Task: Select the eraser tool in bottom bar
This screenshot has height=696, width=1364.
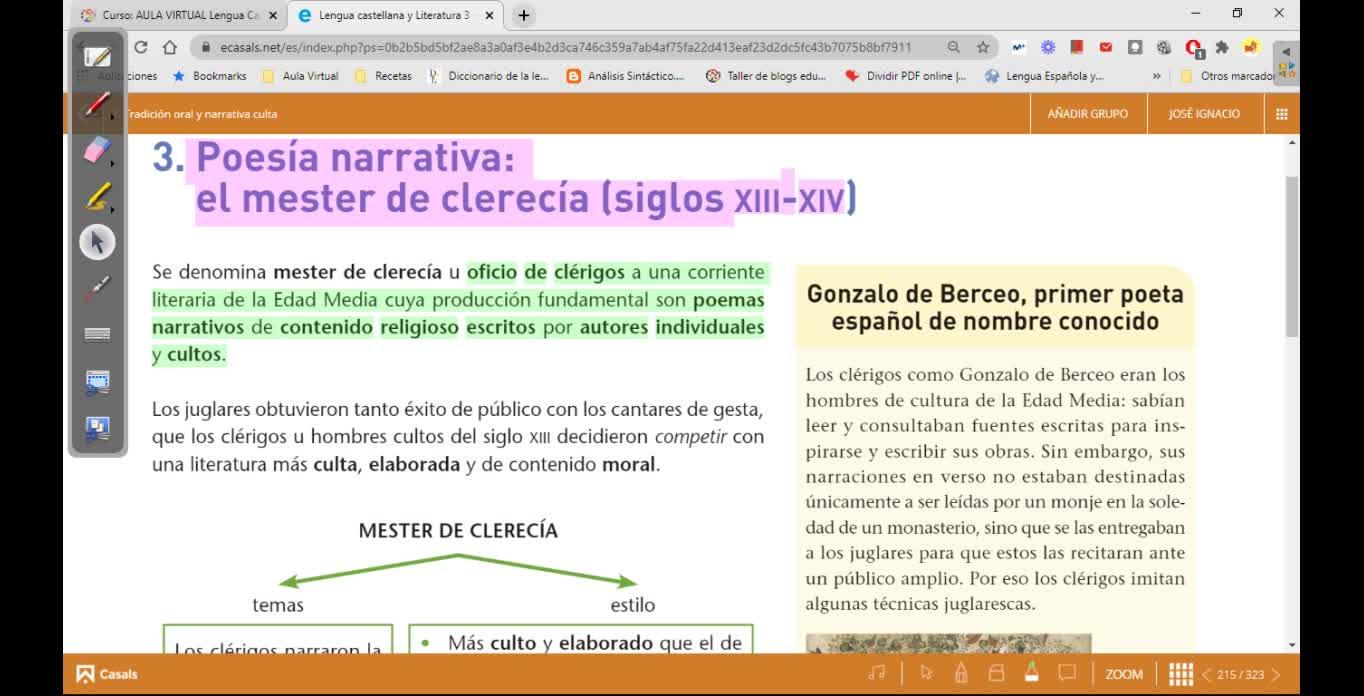Action: [996, 674]
